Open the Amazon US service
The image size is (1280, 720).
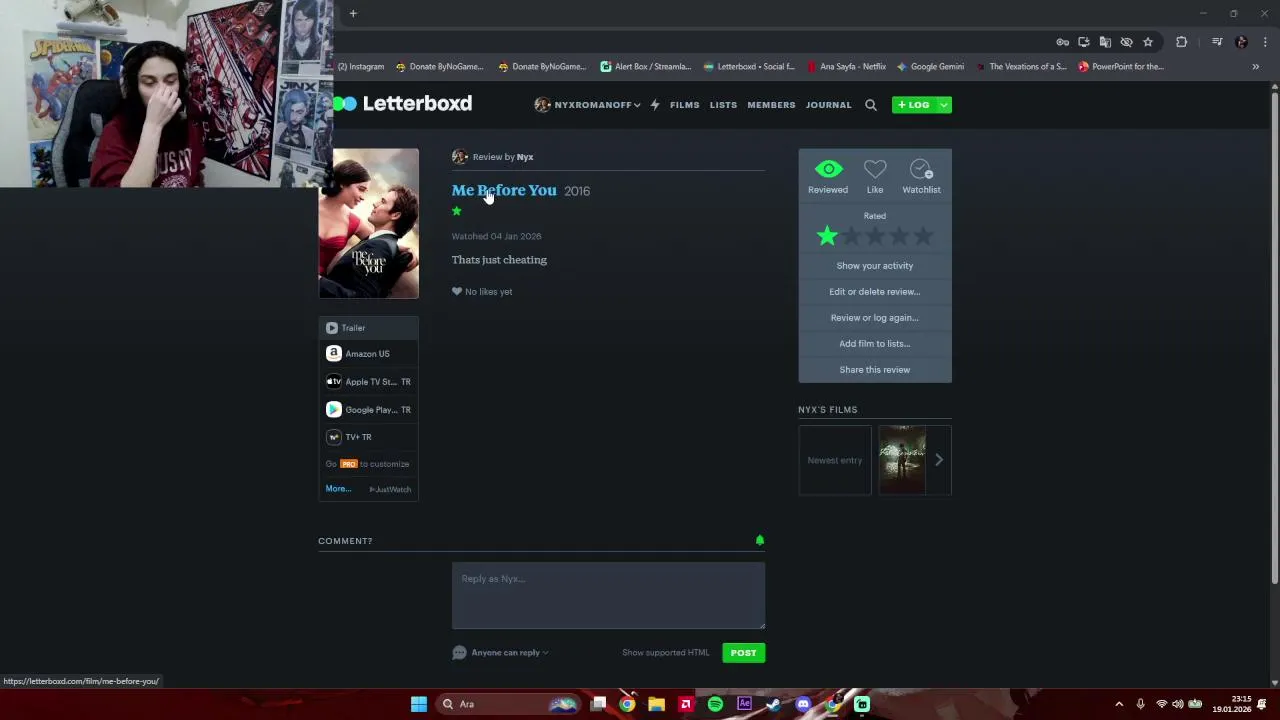click(369, 354)
